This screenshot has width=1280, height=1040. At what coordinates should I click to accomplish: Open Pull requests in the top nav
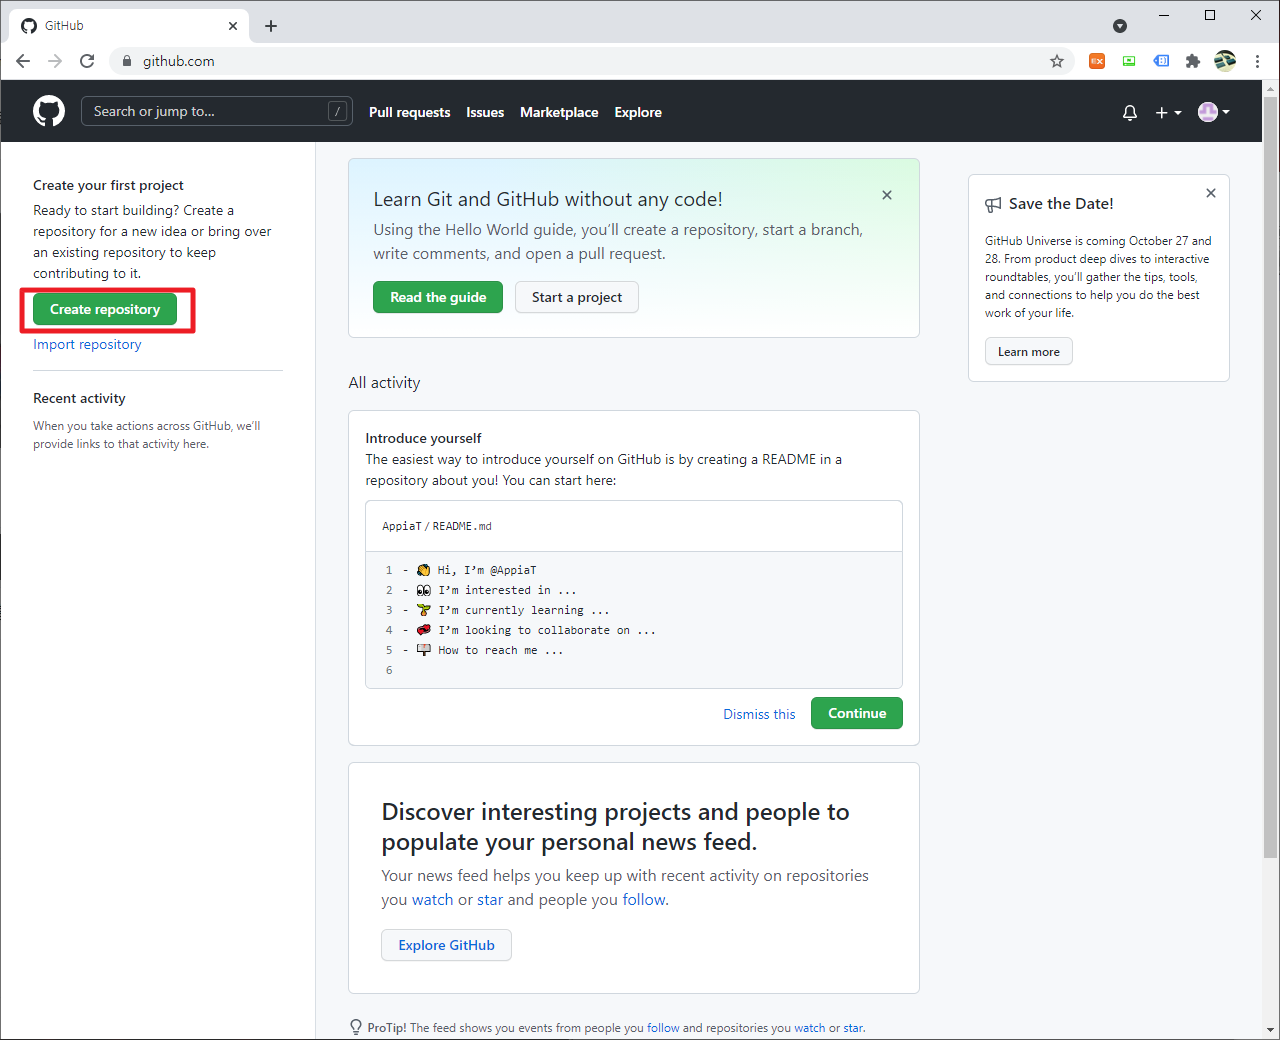409,112
